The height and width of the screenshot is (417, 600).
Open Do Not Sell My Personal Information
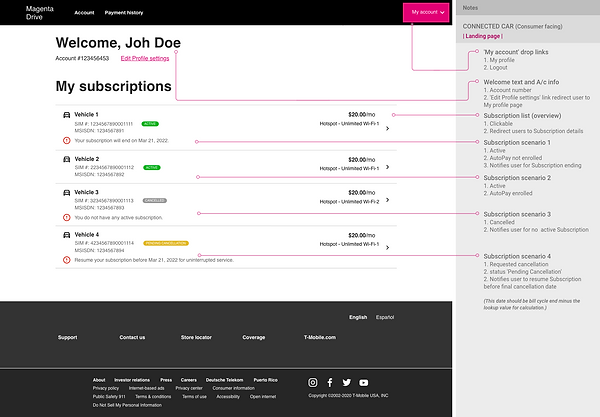coord(127,405)
